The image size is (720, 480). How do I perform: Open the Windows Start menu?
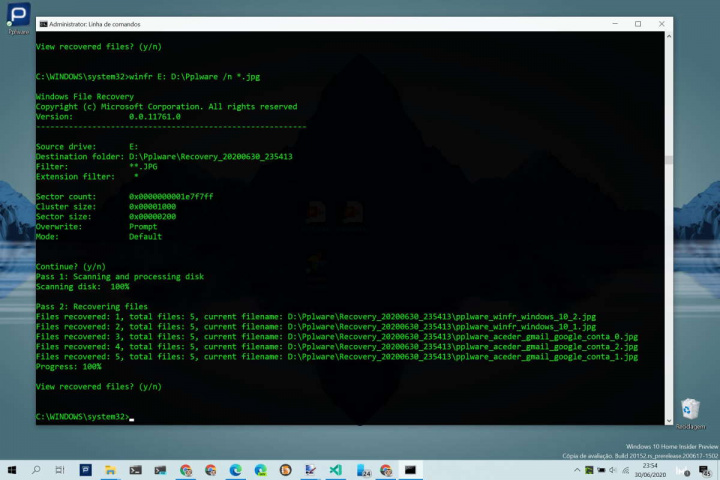pyautogui.click(x=11, y=469)
